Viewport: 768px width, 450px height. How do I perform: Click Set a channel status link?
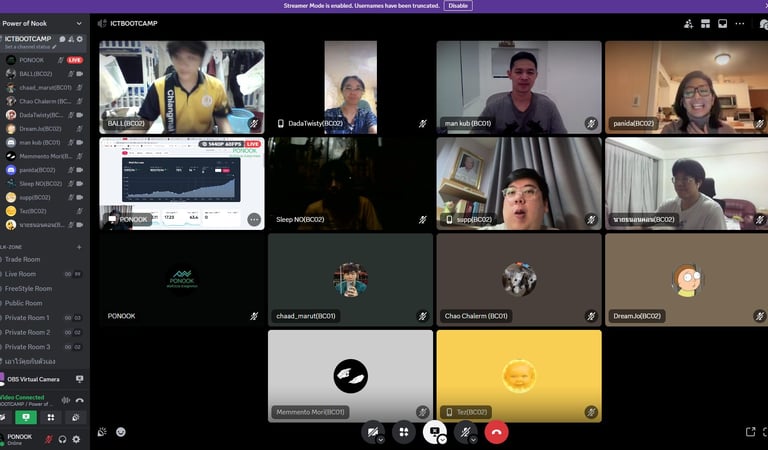coord(27,47)
